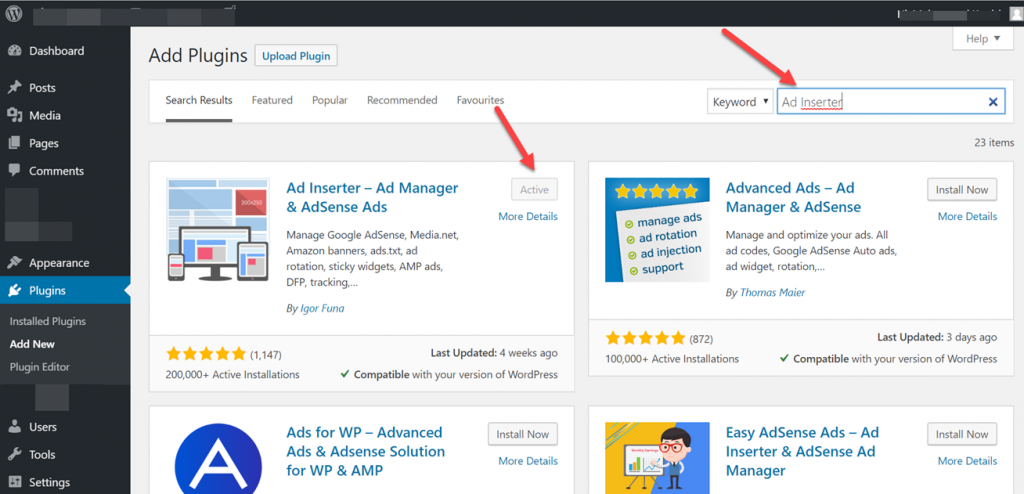Click 'Last Updated: 4 weeks ago' text
1024x494 pixels.
(x=494, y=353)
